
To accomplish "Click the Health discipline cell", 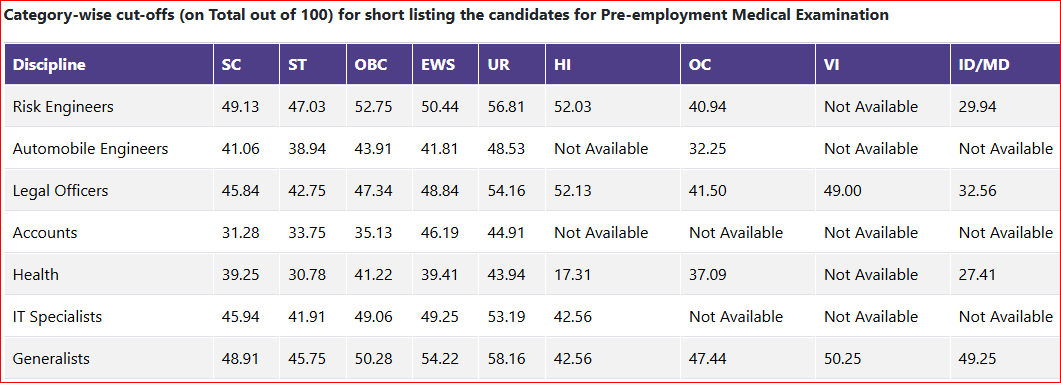I will click(x=36, y=275).
